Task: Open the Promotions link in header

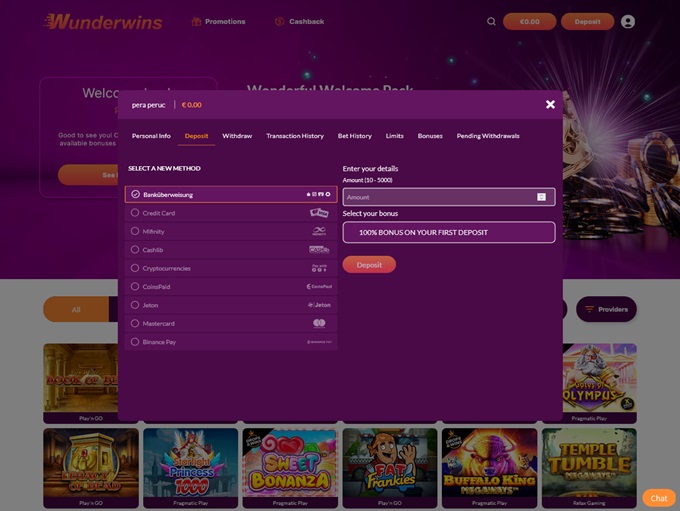Action: (x=218, y=21)
